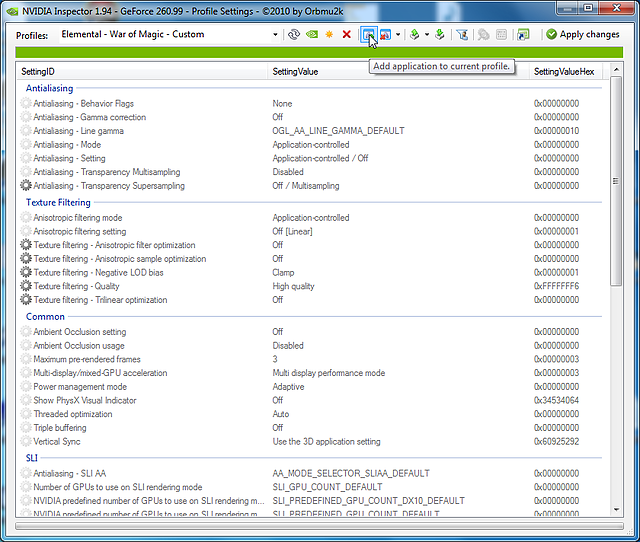Click the refresh profile settings icon
Image resolution: width=640 pixels, height=542 pixels.
tap(293, 35)
